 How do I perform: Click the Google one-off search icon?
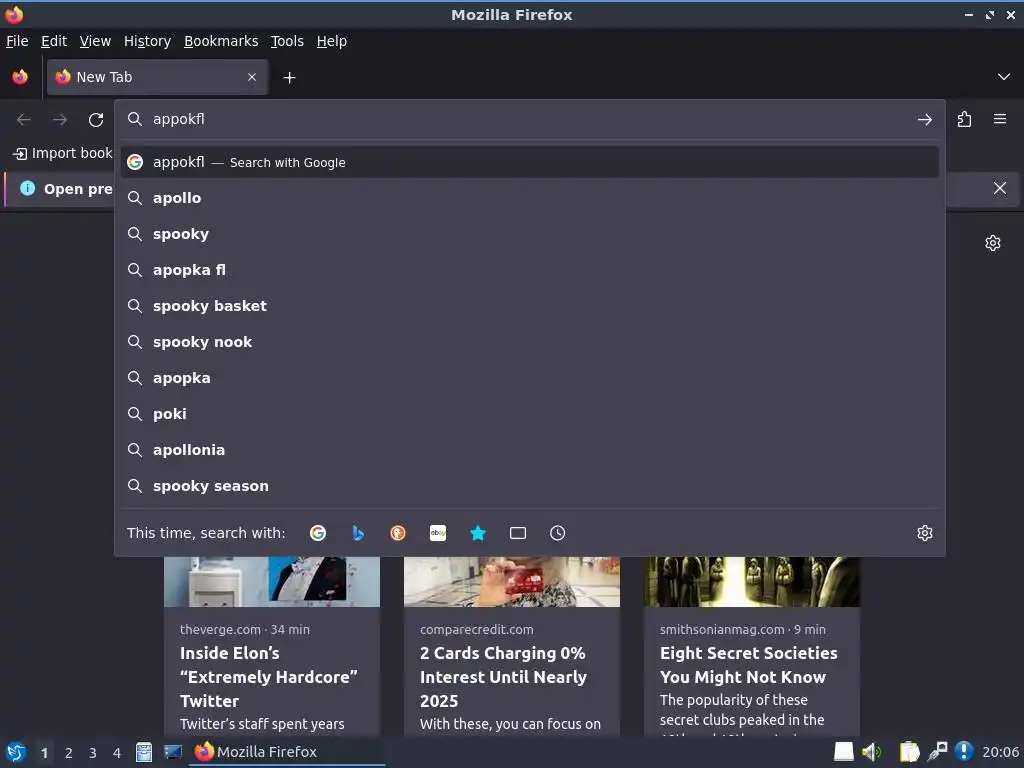pos(317,533)
